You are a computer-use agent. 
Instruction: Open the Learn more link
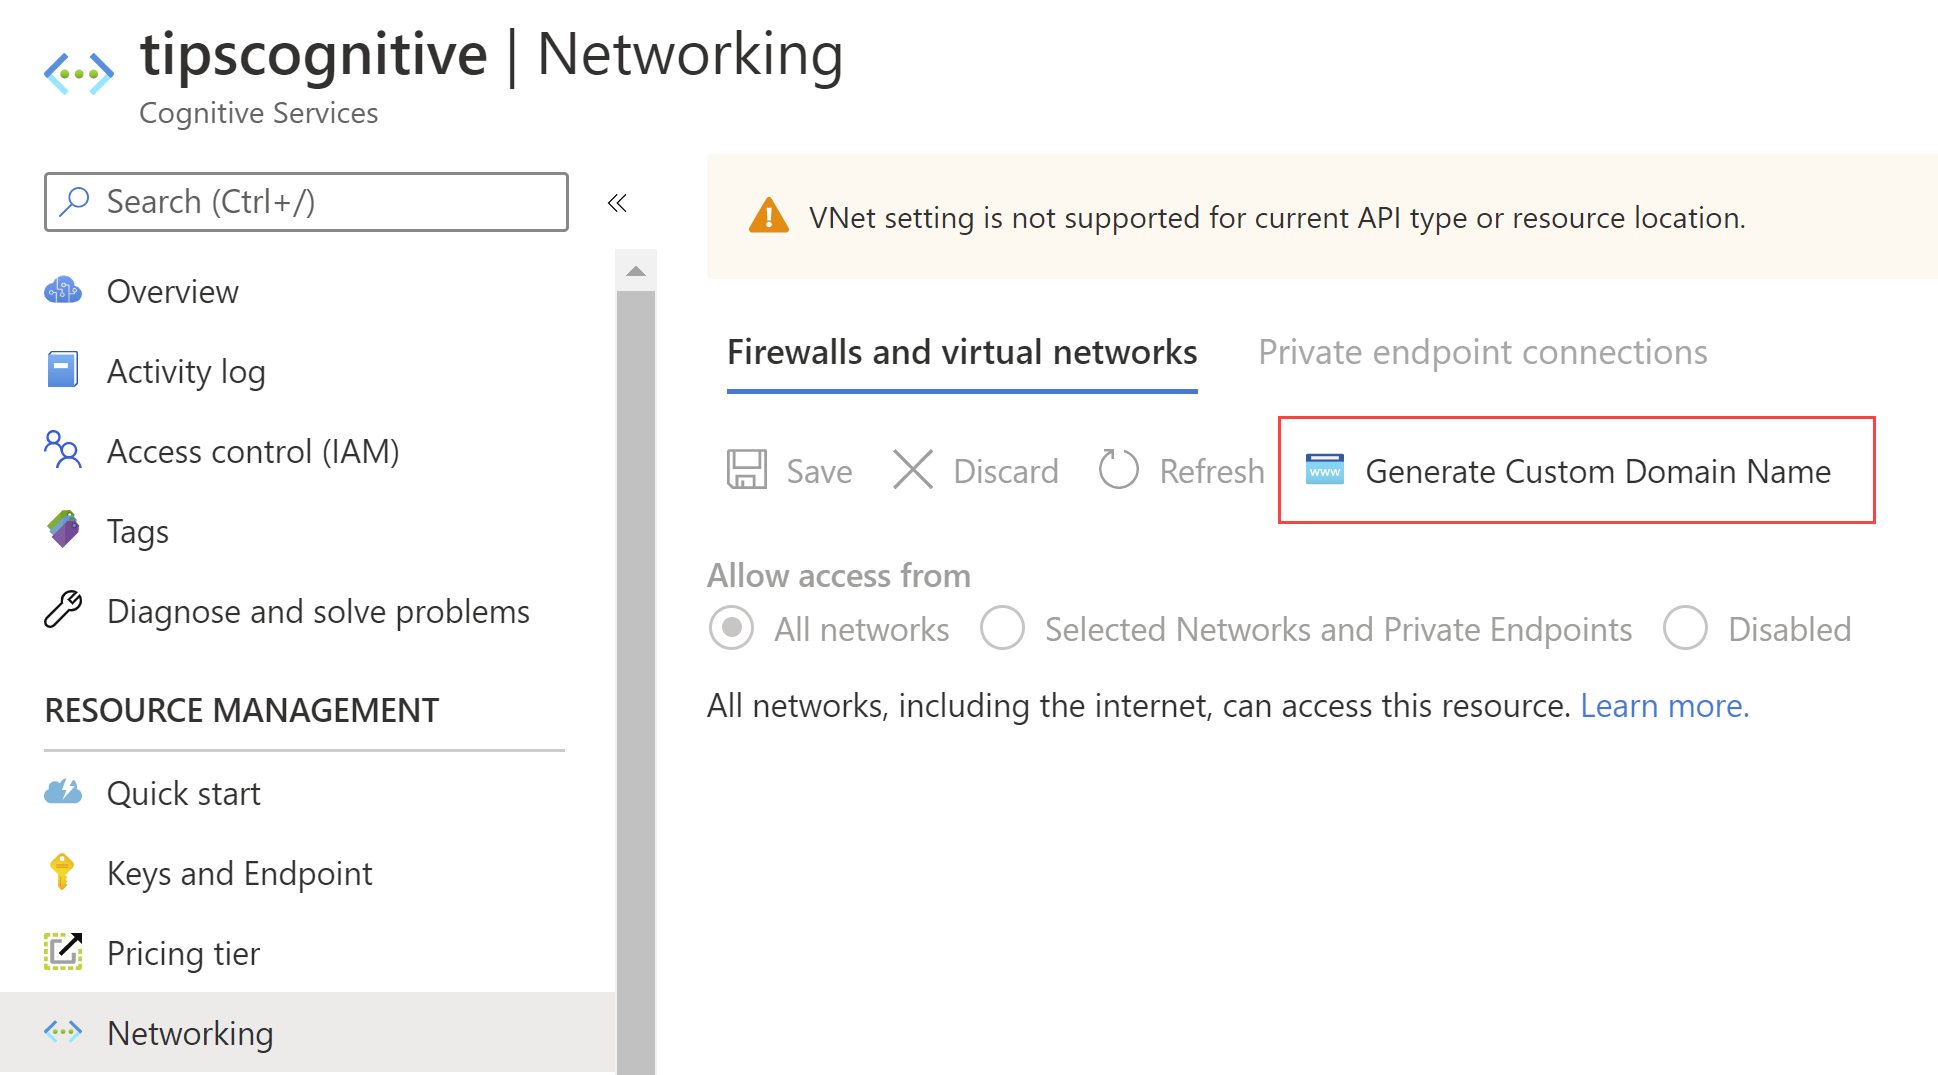point(1664,706)
